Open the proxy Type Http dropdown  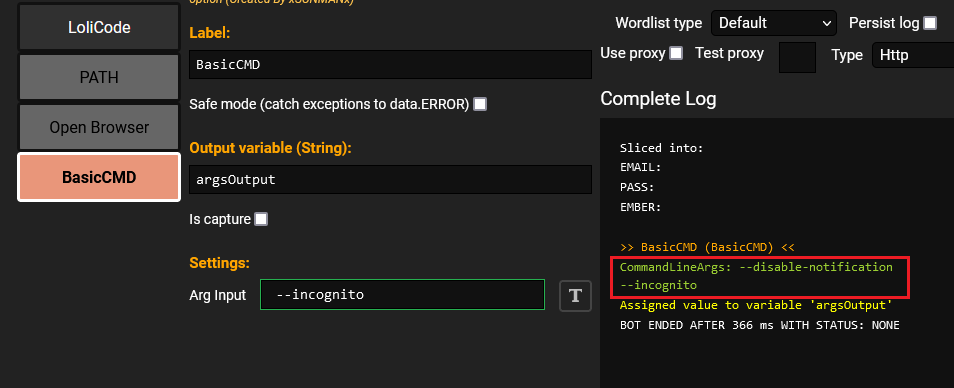coord(913,55)
